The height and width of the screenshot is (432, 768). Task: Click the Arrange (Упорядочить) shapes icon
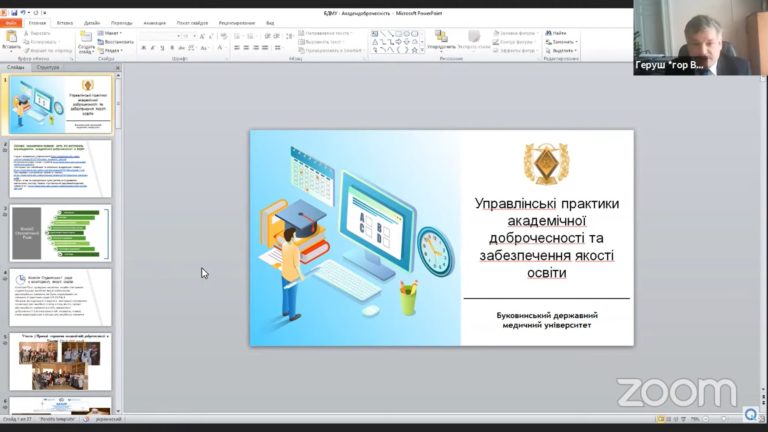tap(441, 37)
